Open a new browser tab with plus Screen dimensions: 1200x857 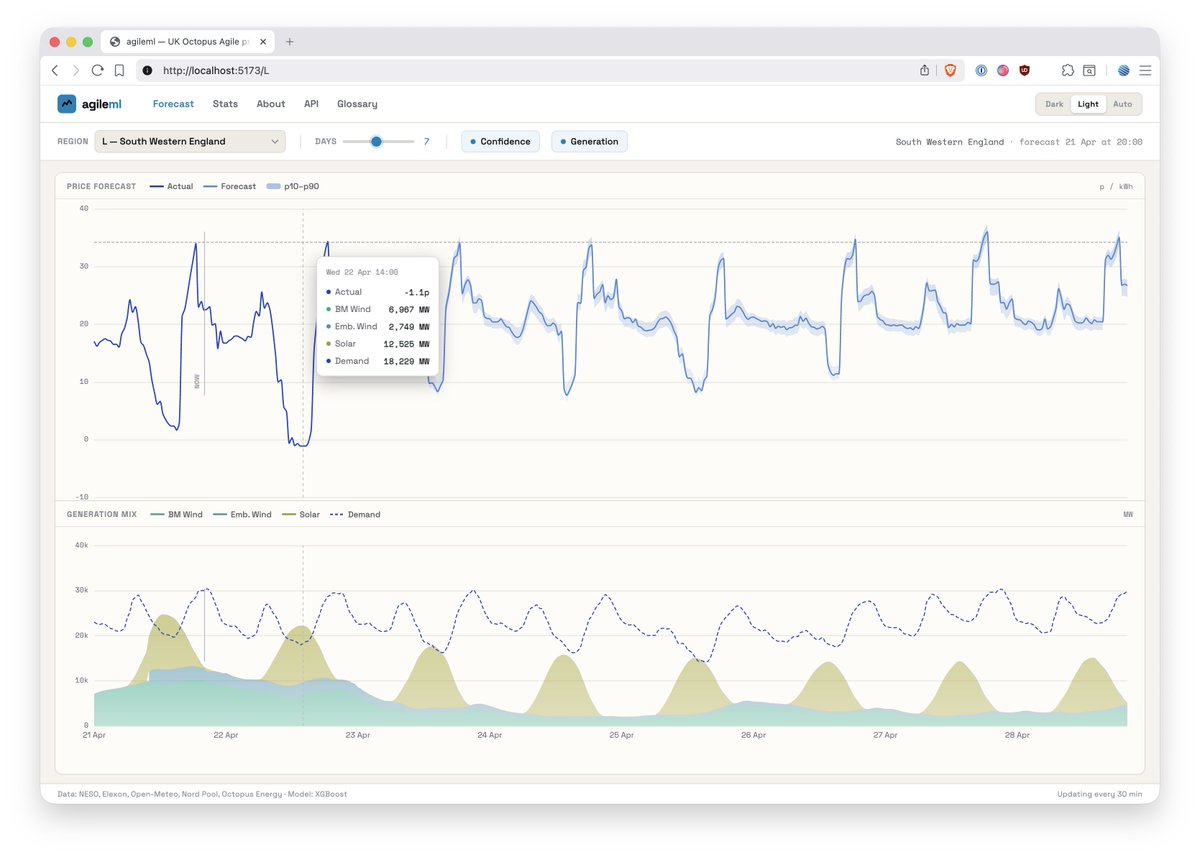(290, 42)
